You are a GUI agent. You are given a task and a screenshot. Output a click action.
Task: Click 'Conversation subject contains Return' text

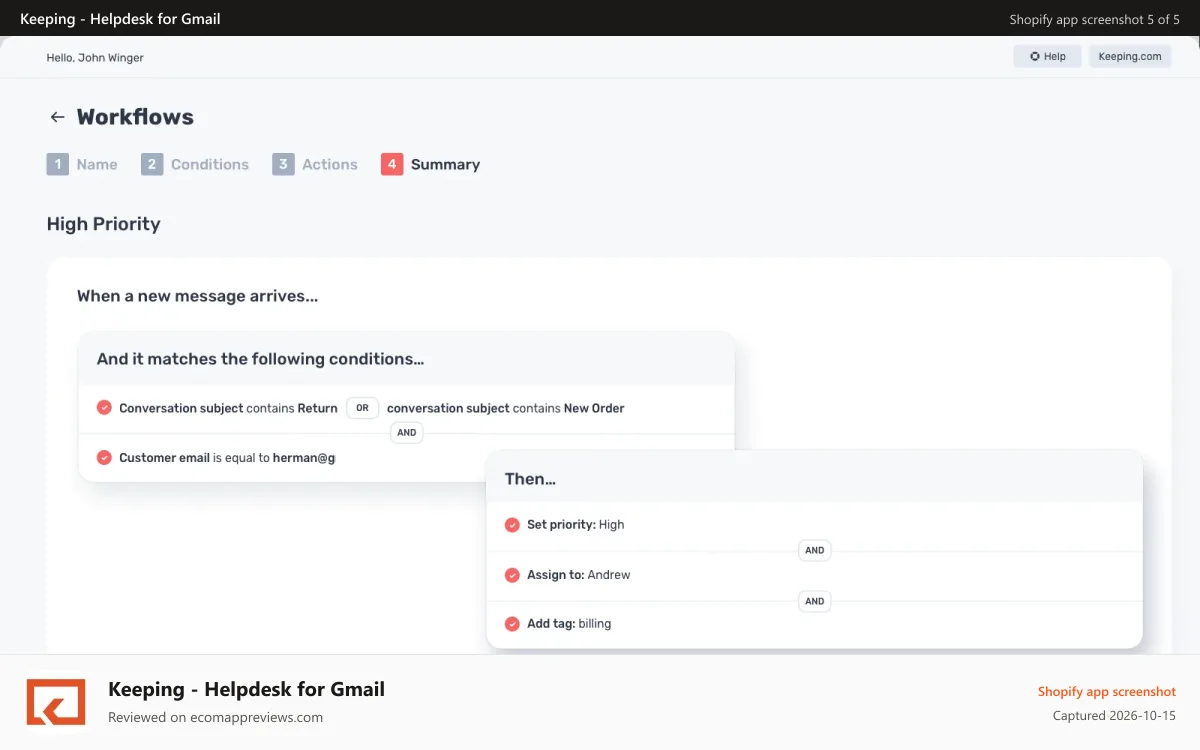[228, 408]
